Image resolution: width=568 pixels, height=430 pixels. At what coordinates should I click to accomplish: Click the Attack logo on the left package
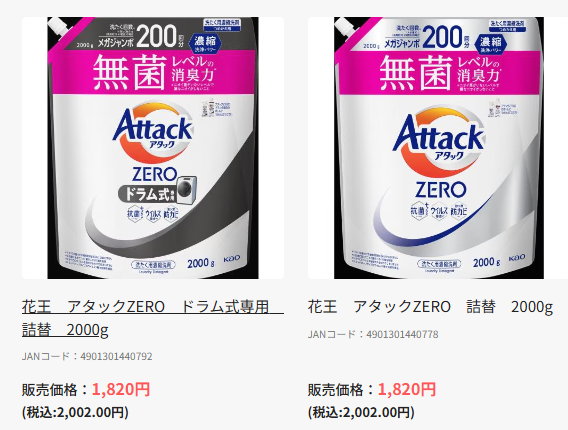coord(153,130)
